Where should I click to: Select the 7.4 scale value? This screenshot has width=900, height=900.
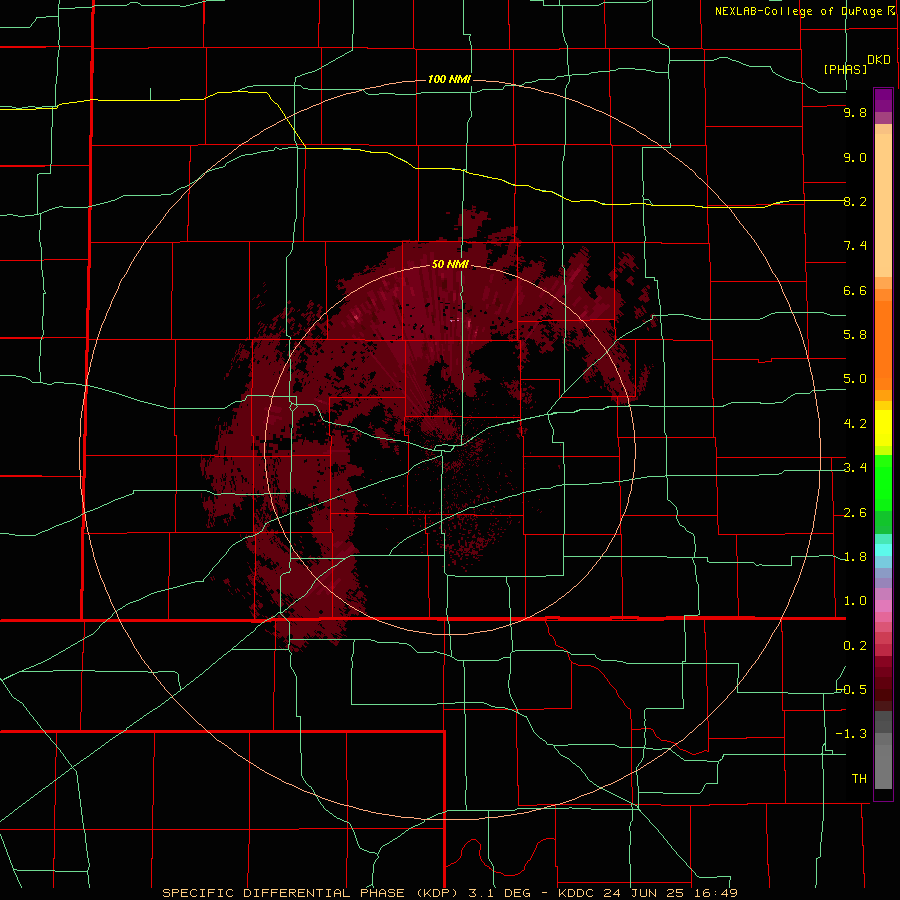click(855, 246)
